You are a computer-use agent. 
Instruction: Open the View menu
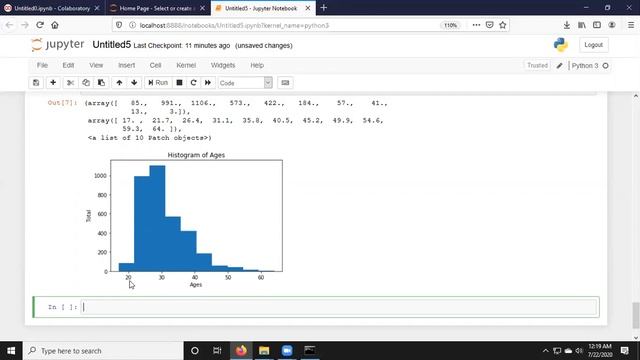click(96, 65)
